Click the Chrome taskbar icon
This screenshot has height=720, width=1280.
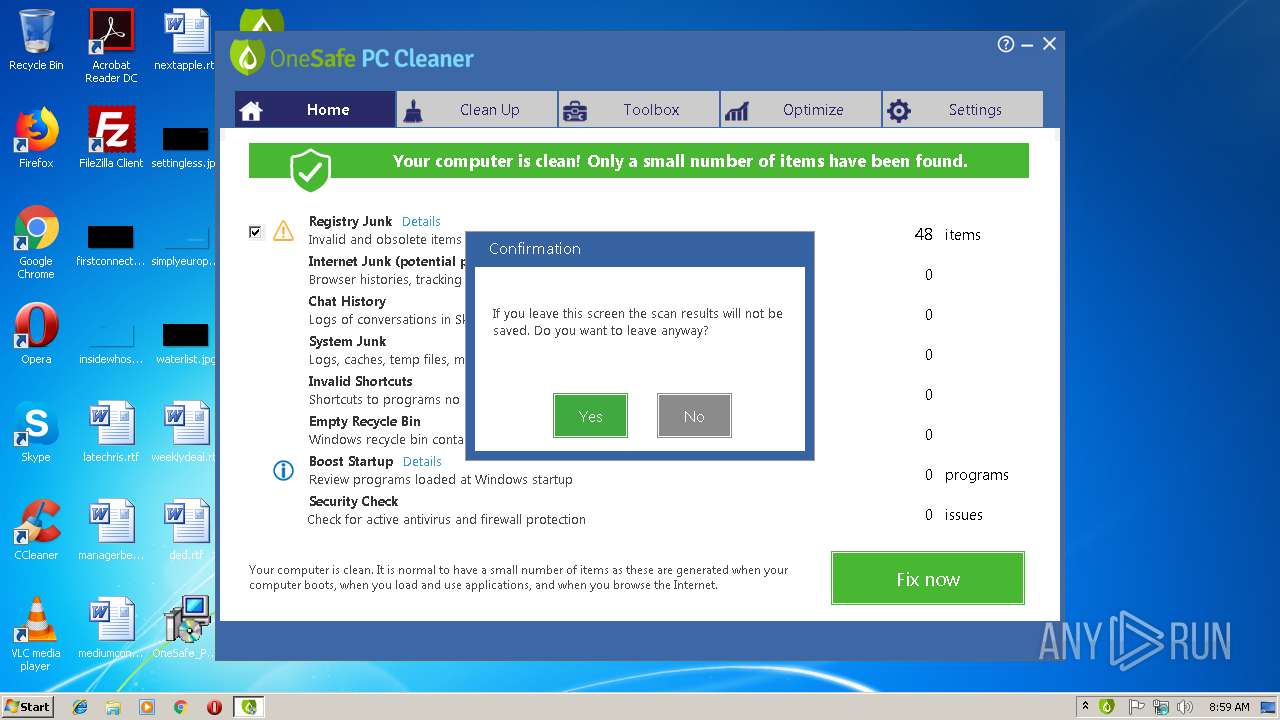(x=180, y=707)
